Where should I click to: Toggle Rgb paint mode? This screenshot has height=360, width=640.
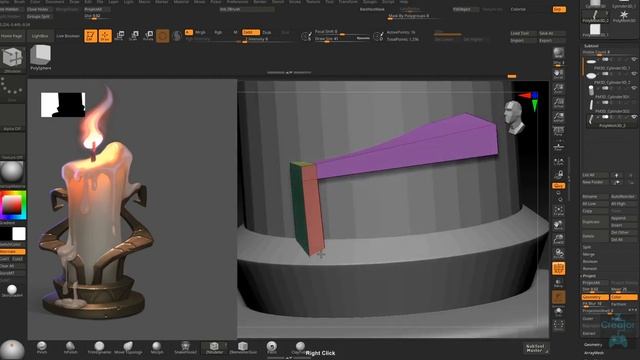point(218,32)
